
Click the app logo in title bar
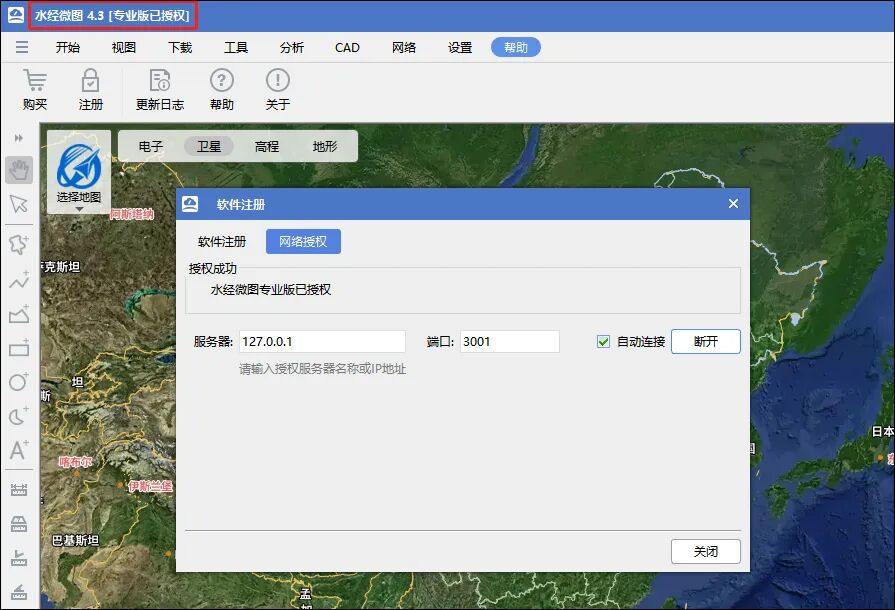[x=16, y=15]
